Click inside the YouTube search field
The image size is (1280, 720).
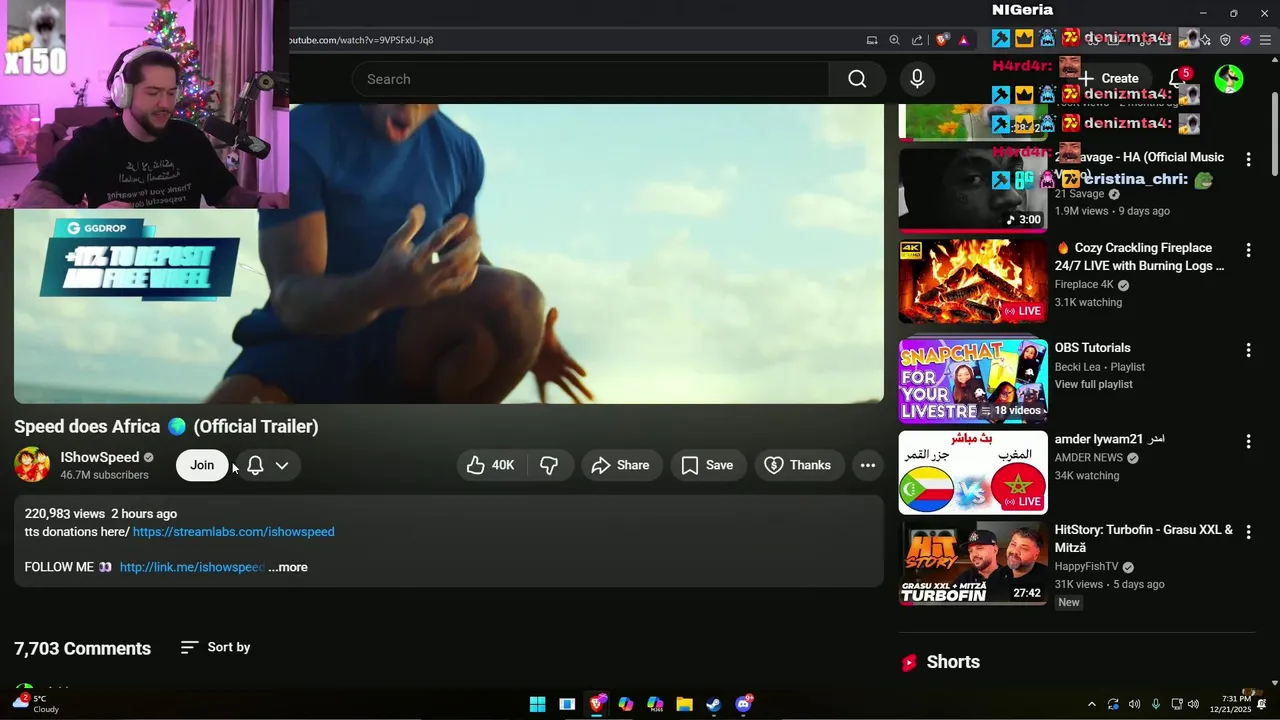coord(590,79)
